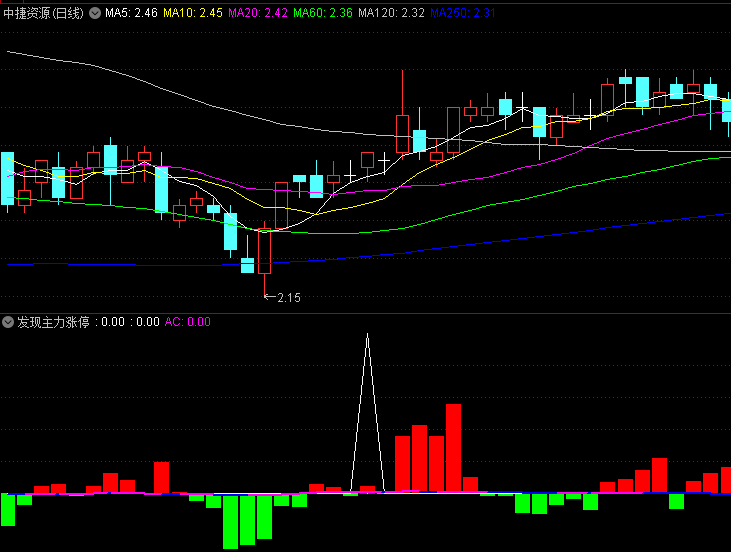Viewport: 731px width, 552px height.
Task: Expand the 发现主力涨停 indicator dropdown arrow
Action: [x=8, y=322]
